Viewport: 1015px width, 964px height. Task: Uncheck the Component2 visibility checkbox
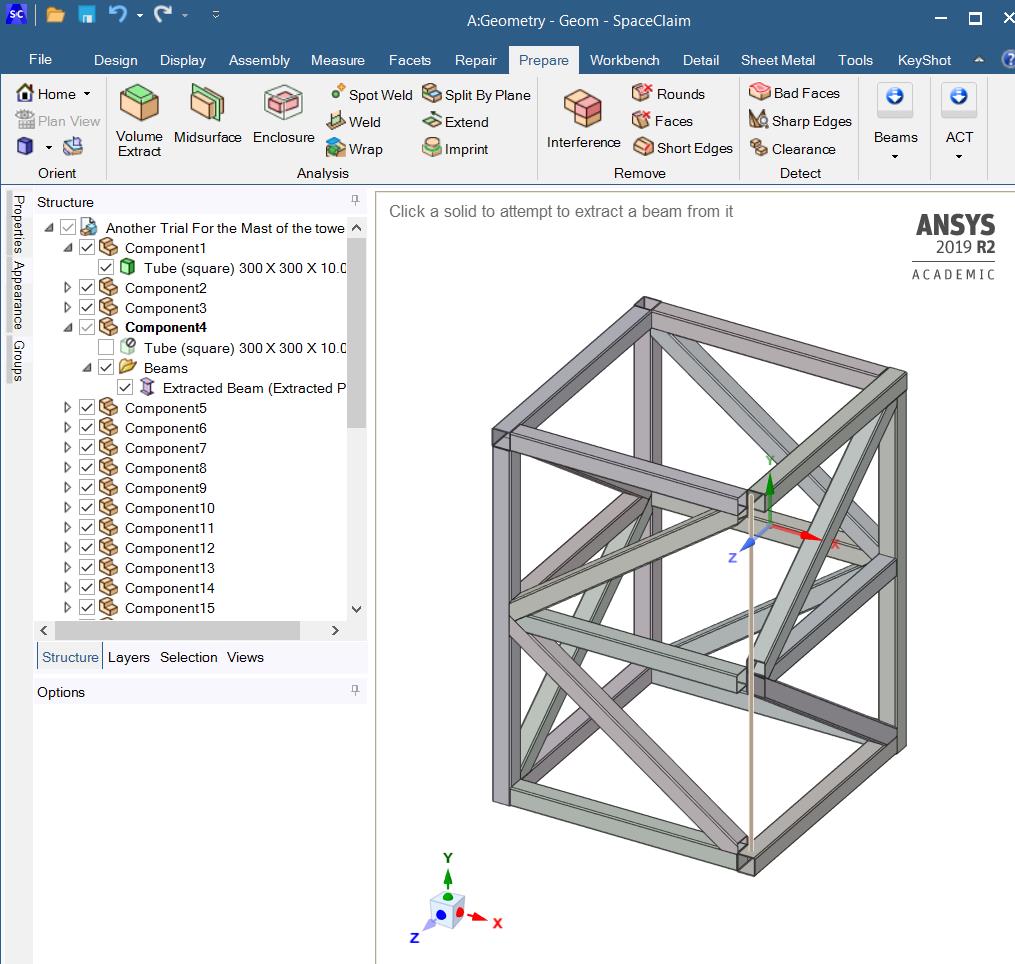pos(87,288)
